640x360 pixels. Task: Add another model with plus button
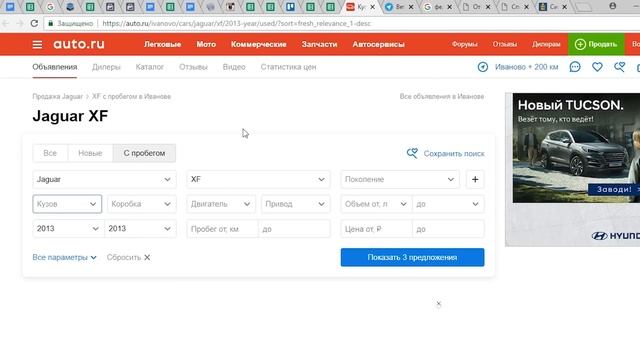tap(475, 180)
